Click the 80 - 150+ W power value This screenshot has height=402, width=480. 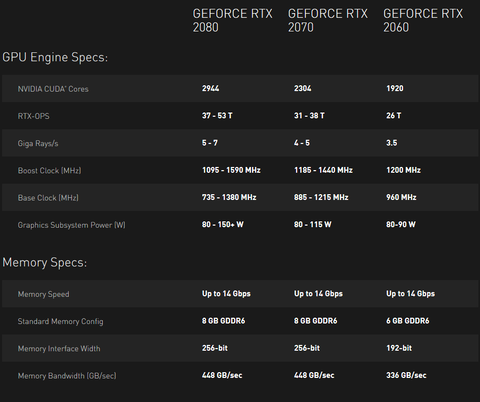coord(222,224)
